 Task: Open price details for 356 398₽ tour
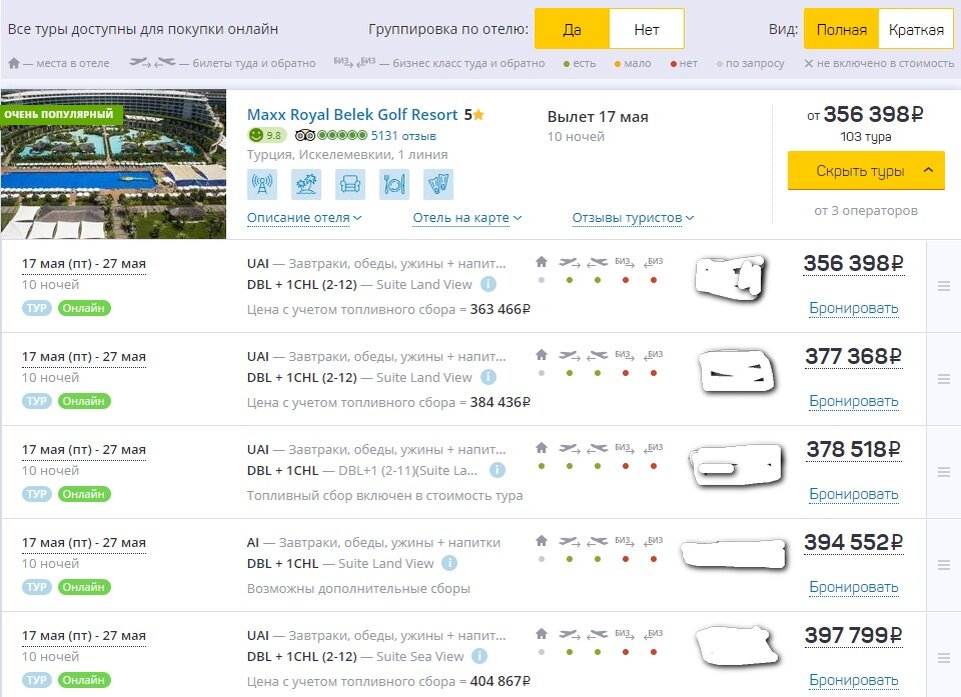(x=853, y=264)
